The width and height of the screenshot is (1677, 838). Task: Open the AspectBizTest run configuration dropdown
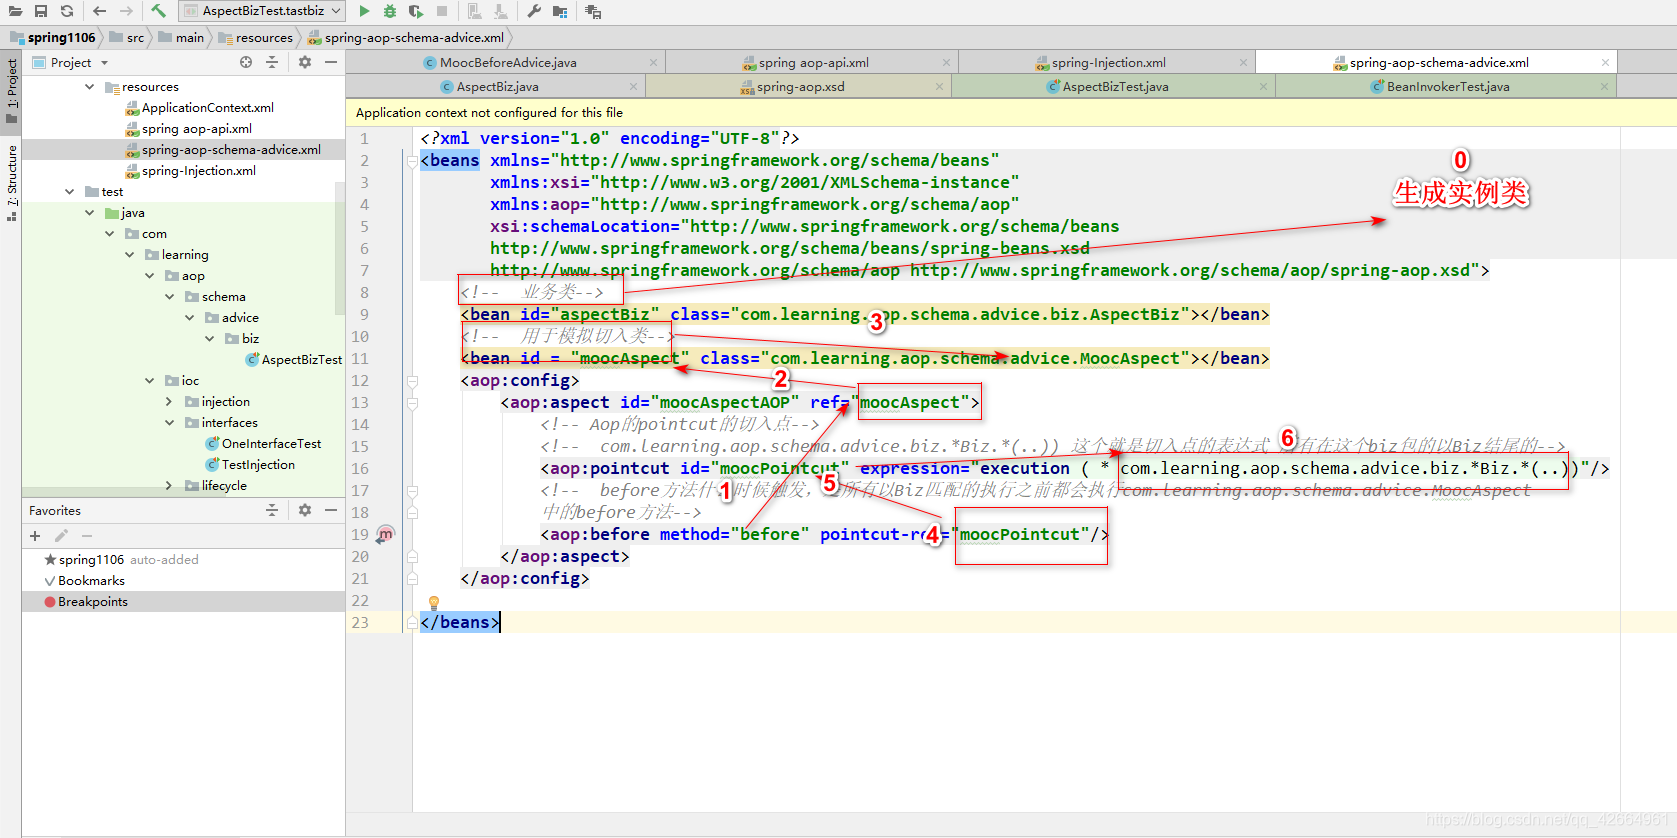coord(262,11)
